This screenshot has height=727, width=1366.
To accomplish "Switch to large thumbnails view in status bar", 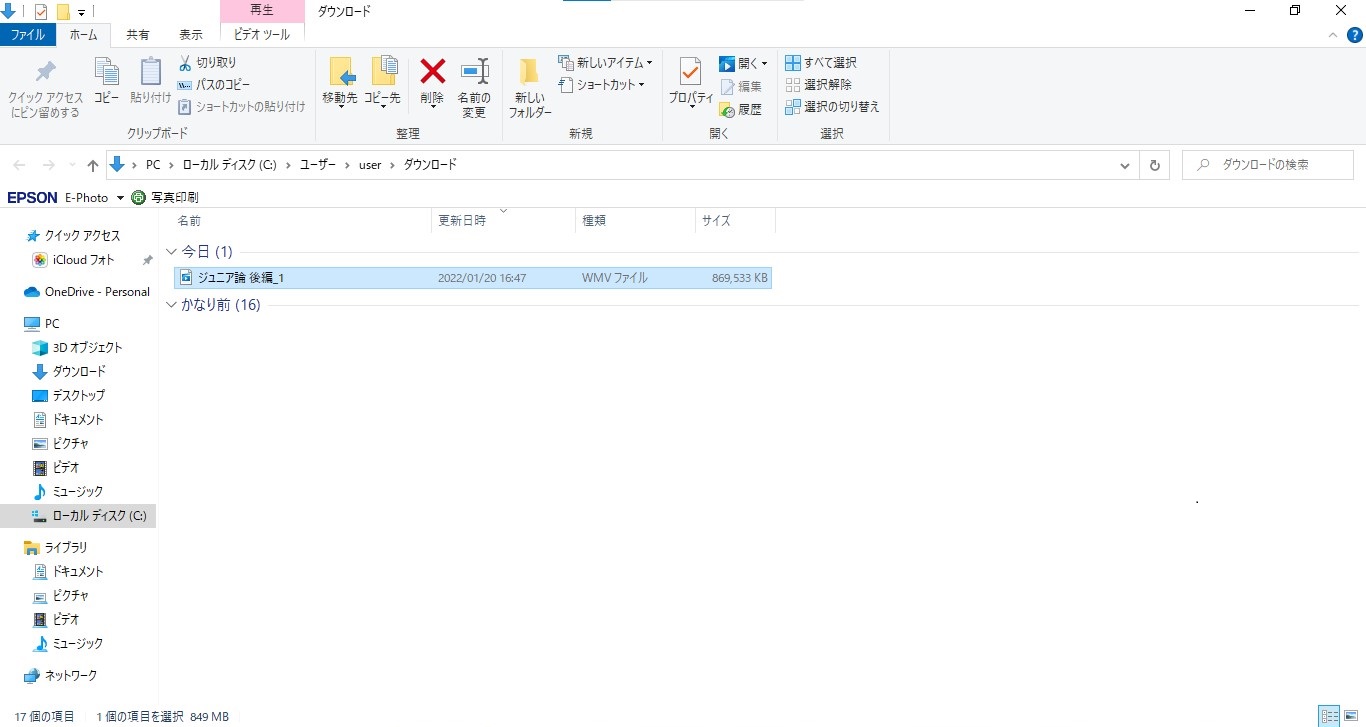I will point(1350,716).
